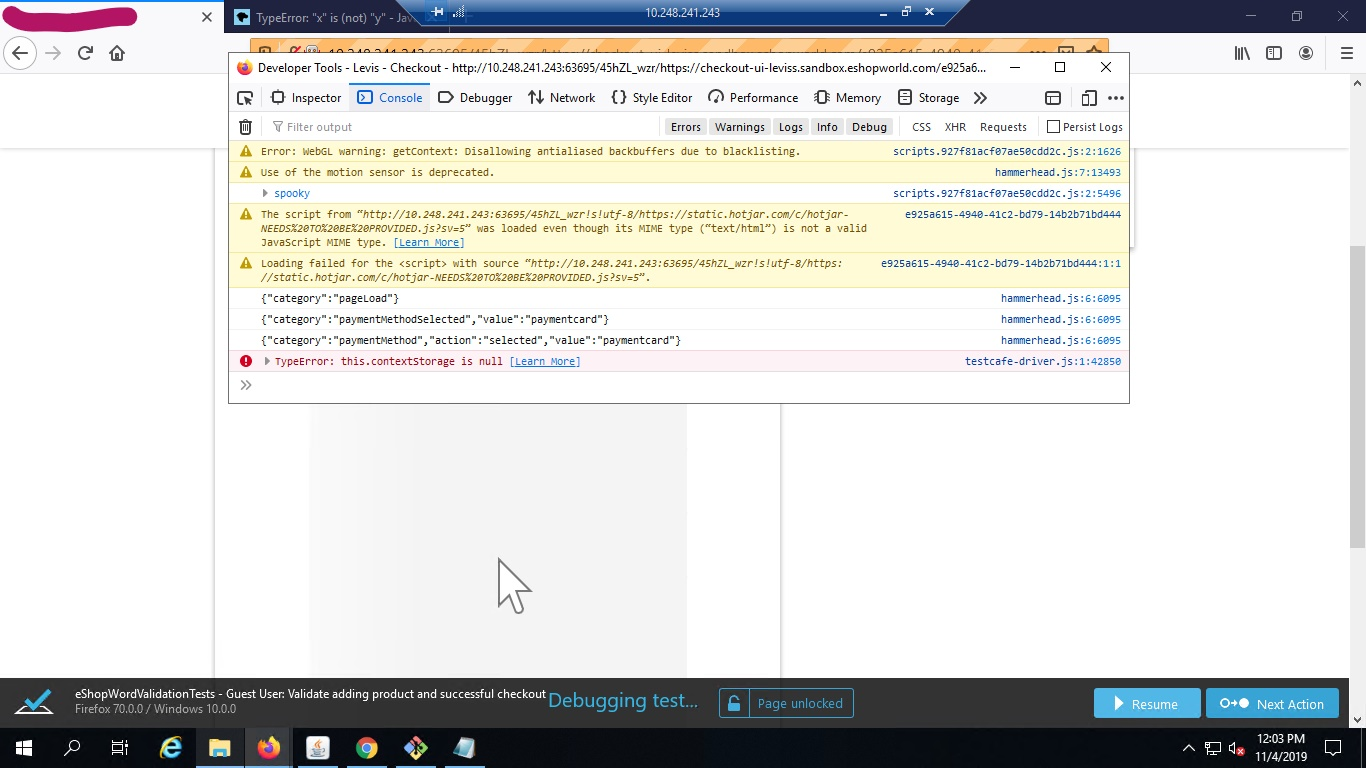Check the Persist Logs checkbox
The image size is (1366, 768).
(1053, 127)
